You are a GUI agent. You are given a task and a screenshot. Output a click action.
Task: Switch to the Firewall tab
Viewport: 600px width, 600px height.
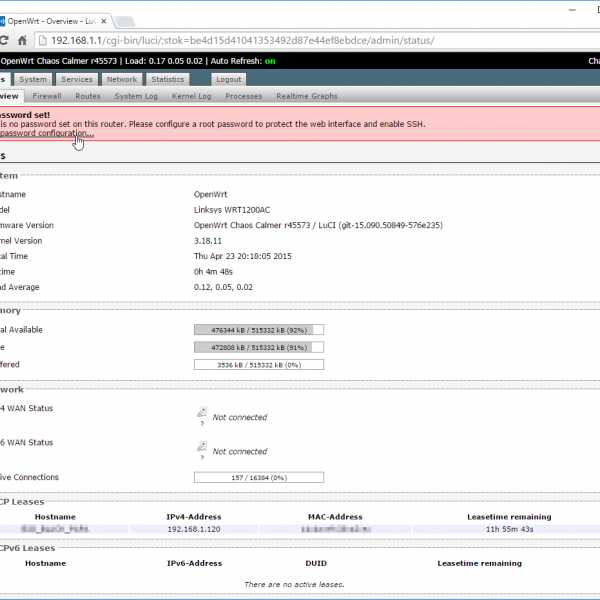(x=47, y=96)
